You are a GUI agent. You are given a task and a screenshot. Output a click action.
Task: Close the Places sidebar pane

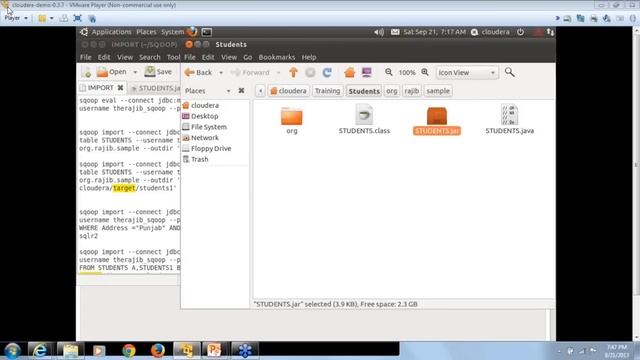click(x=241, y=91)
